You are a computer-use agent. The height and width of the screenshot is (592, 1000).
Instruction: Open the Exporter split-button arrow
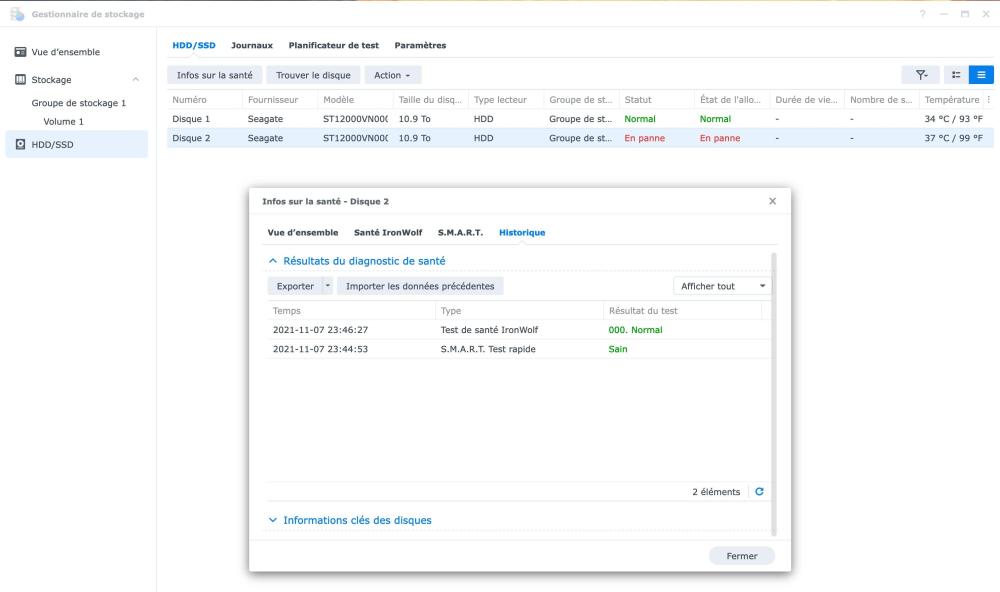[x=327, y=286]
